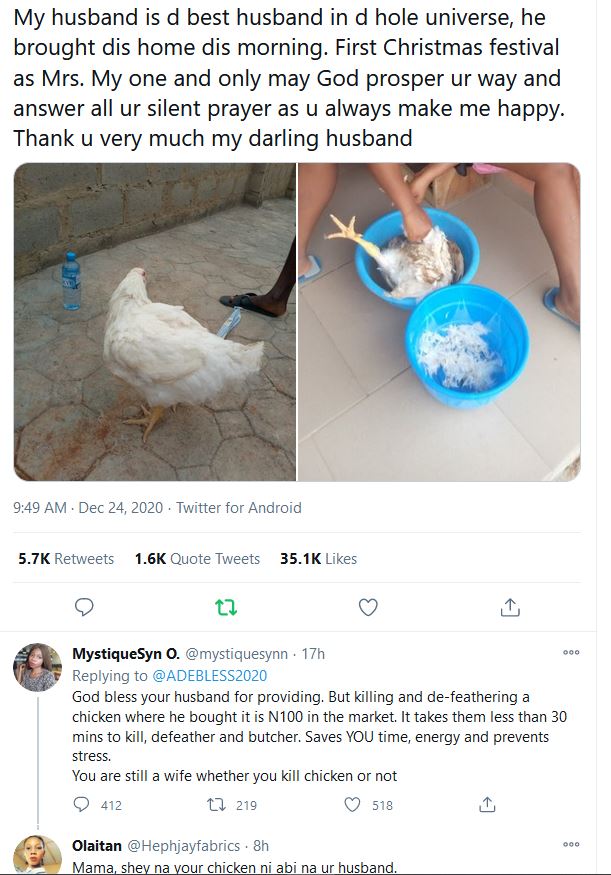This screenshot has width=611, height=875.
Task: Show the 35.1K Likes list
Action: (318, 559)
